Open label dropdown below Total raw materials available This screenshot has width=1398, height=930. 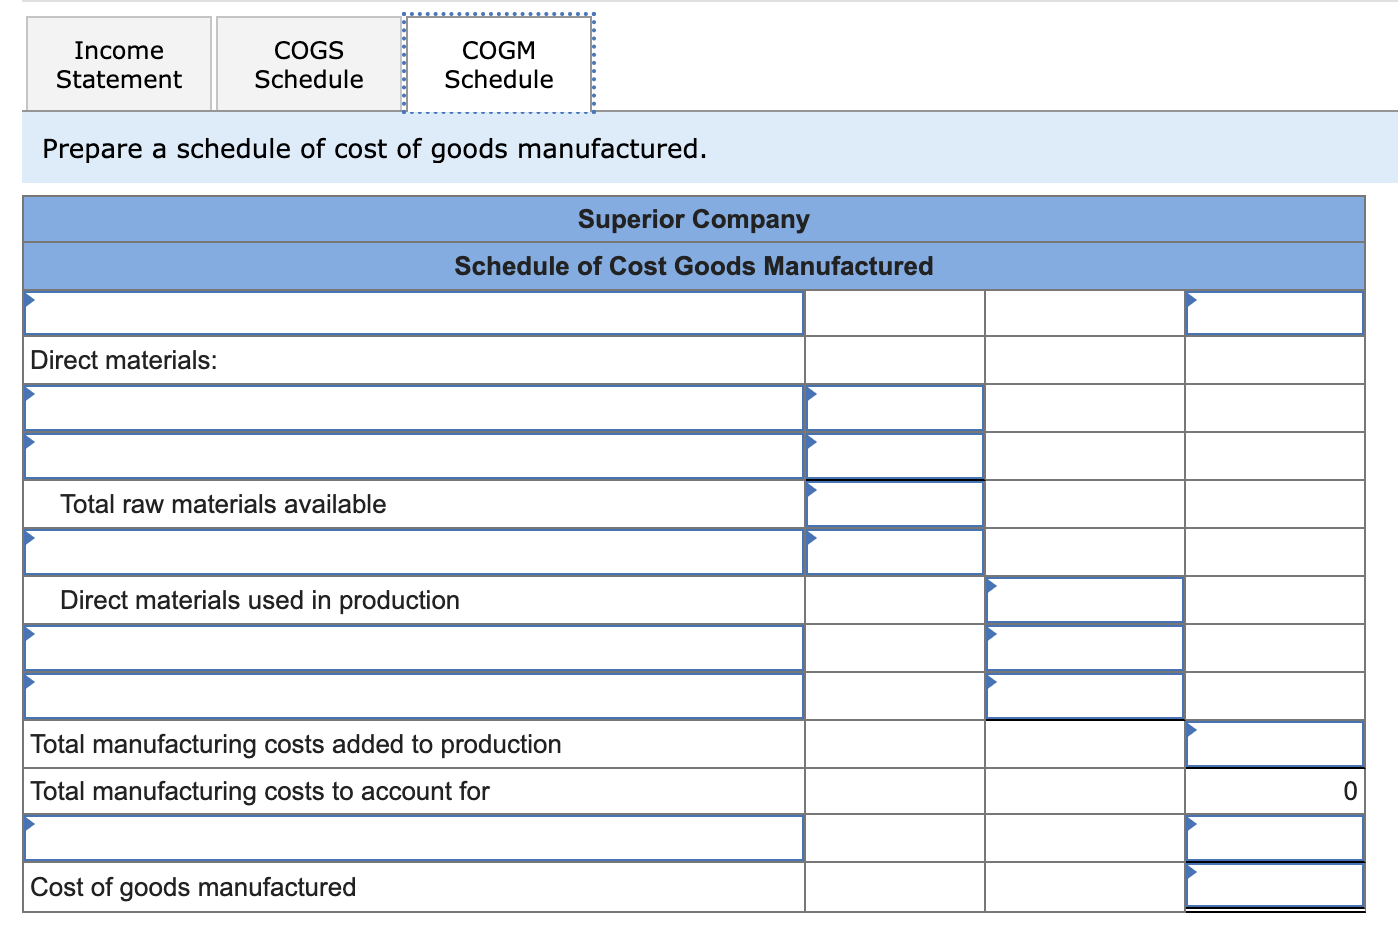click(x=414, y=552)
